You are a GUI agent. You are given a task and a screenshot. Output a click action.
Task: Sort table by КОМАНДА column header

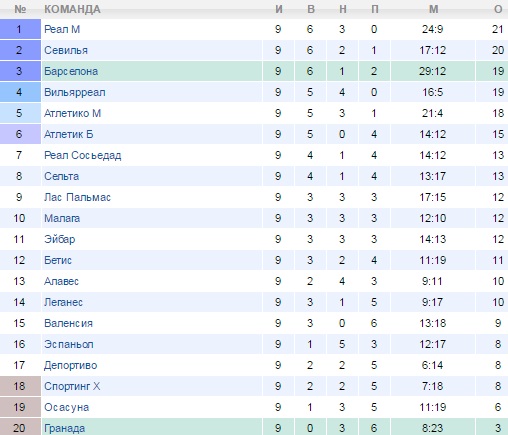72,9
